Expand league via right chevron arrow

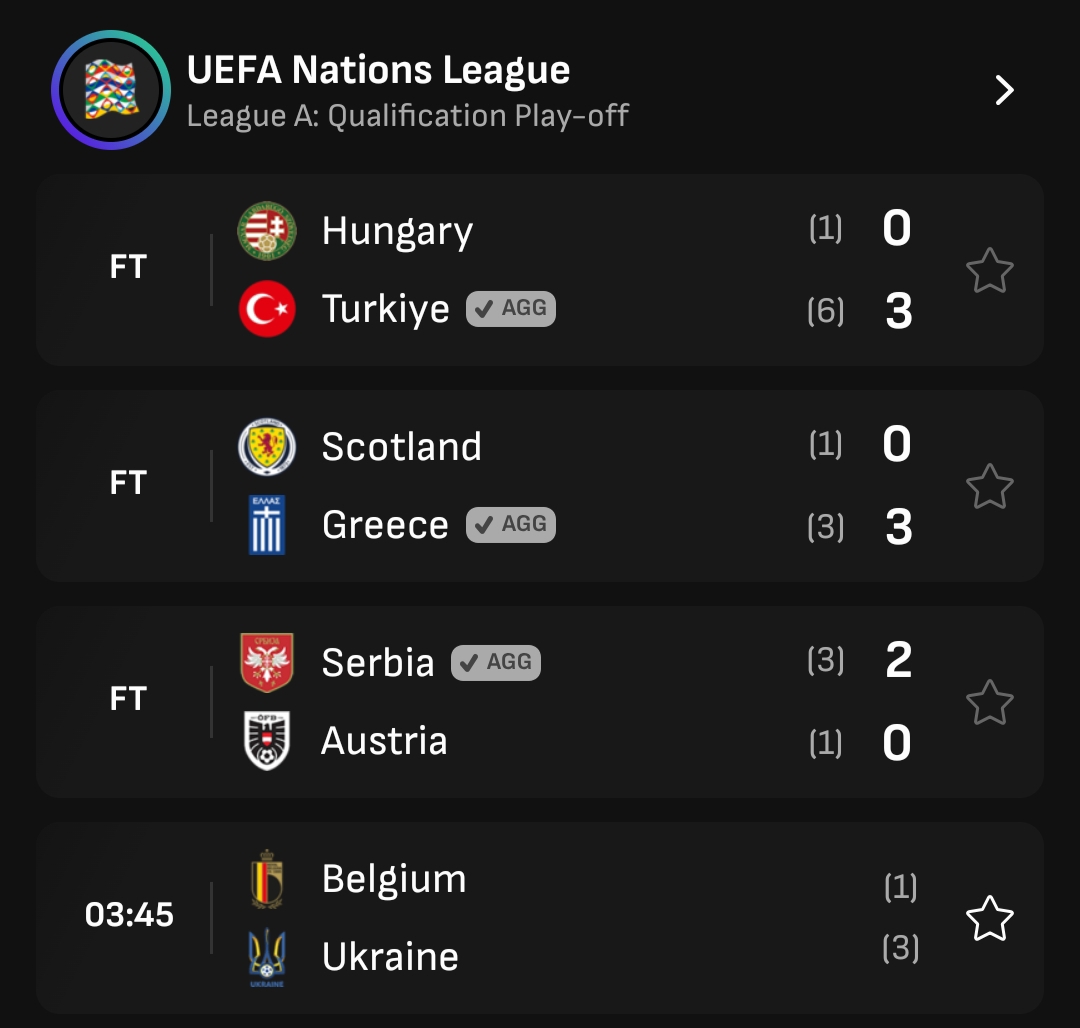[1004, 91]
